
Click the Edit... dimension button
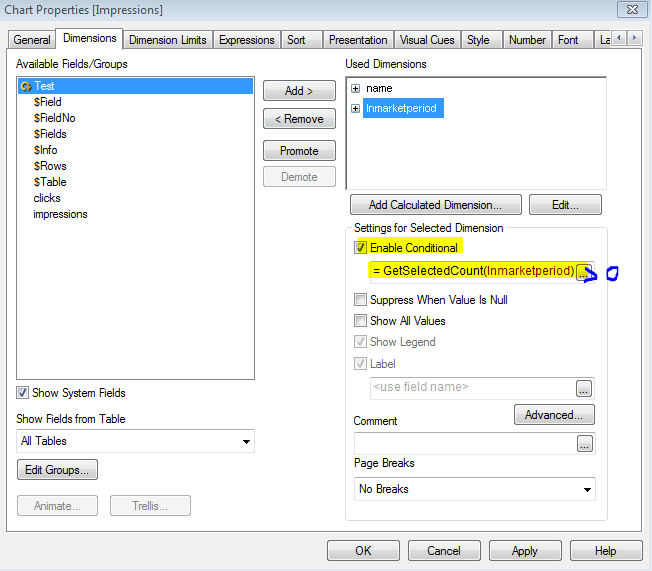565,205
